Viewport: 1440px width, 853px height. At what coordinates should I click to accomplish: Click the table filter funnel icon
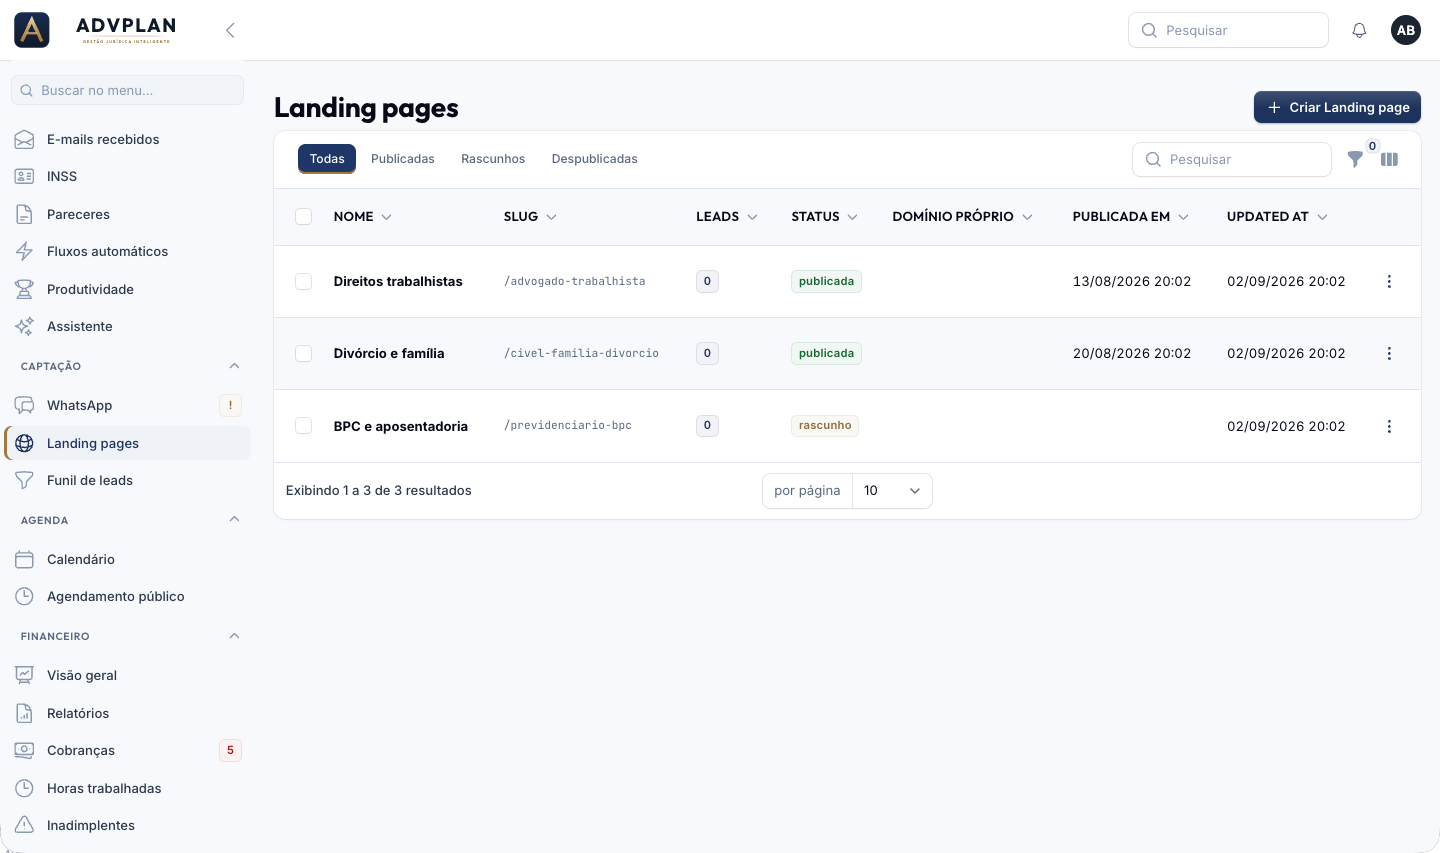click(x=1355, y=159)
